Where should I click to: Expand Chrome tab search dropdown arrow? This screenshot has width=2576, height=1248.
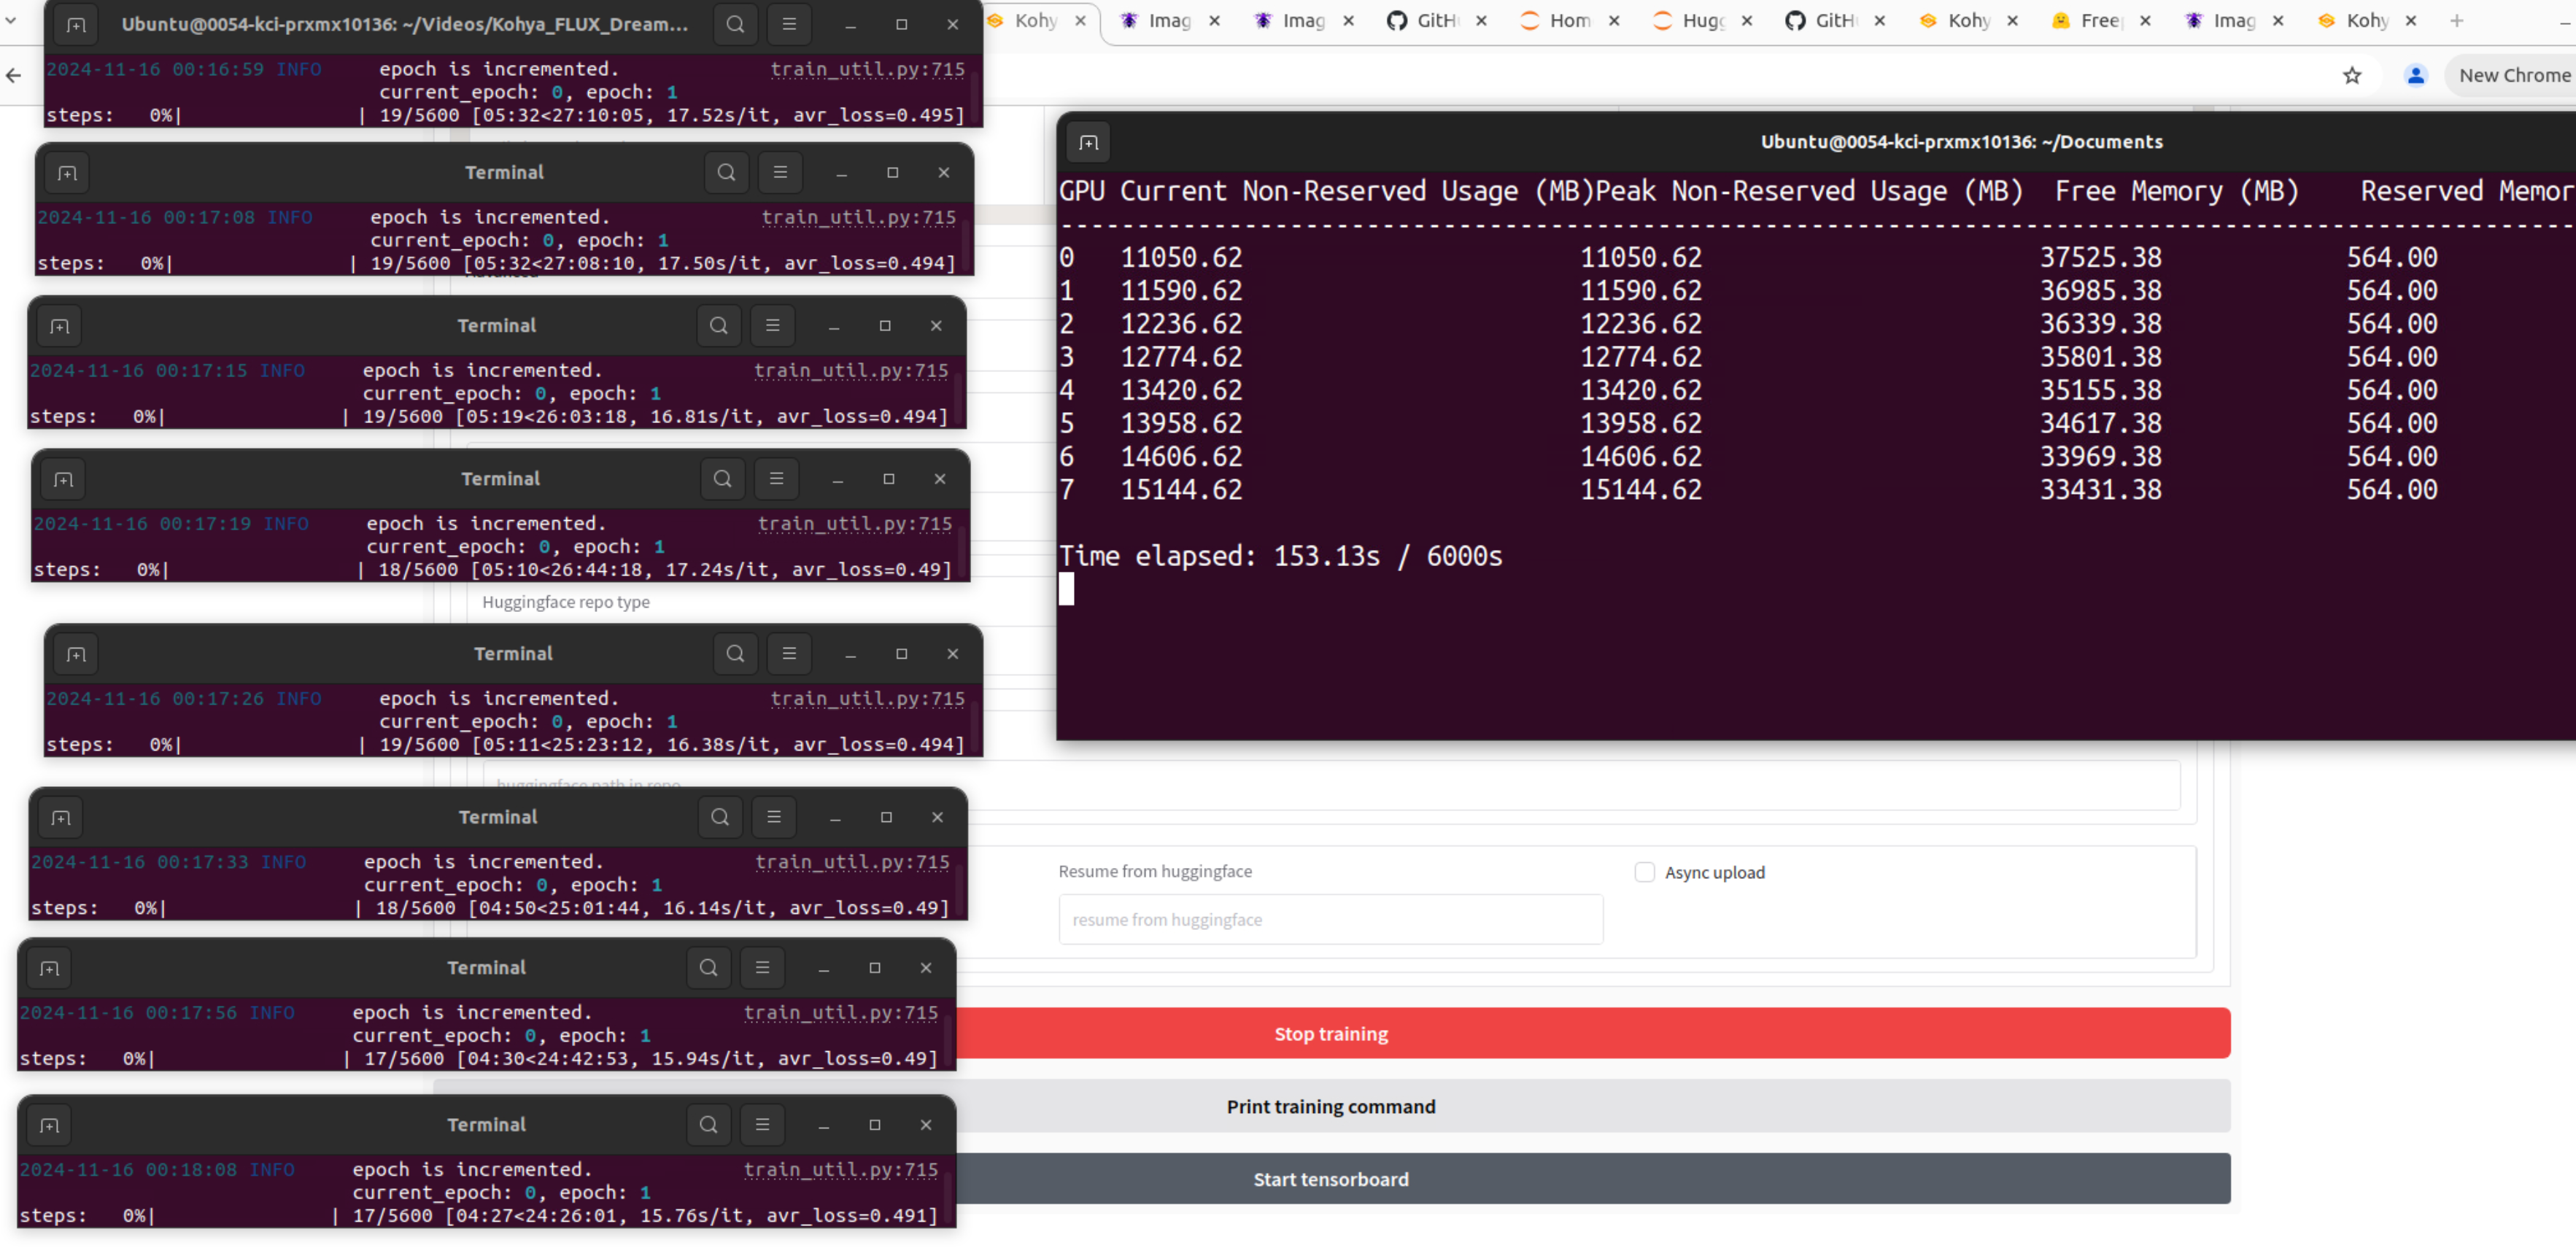click(x=11, y=20)
